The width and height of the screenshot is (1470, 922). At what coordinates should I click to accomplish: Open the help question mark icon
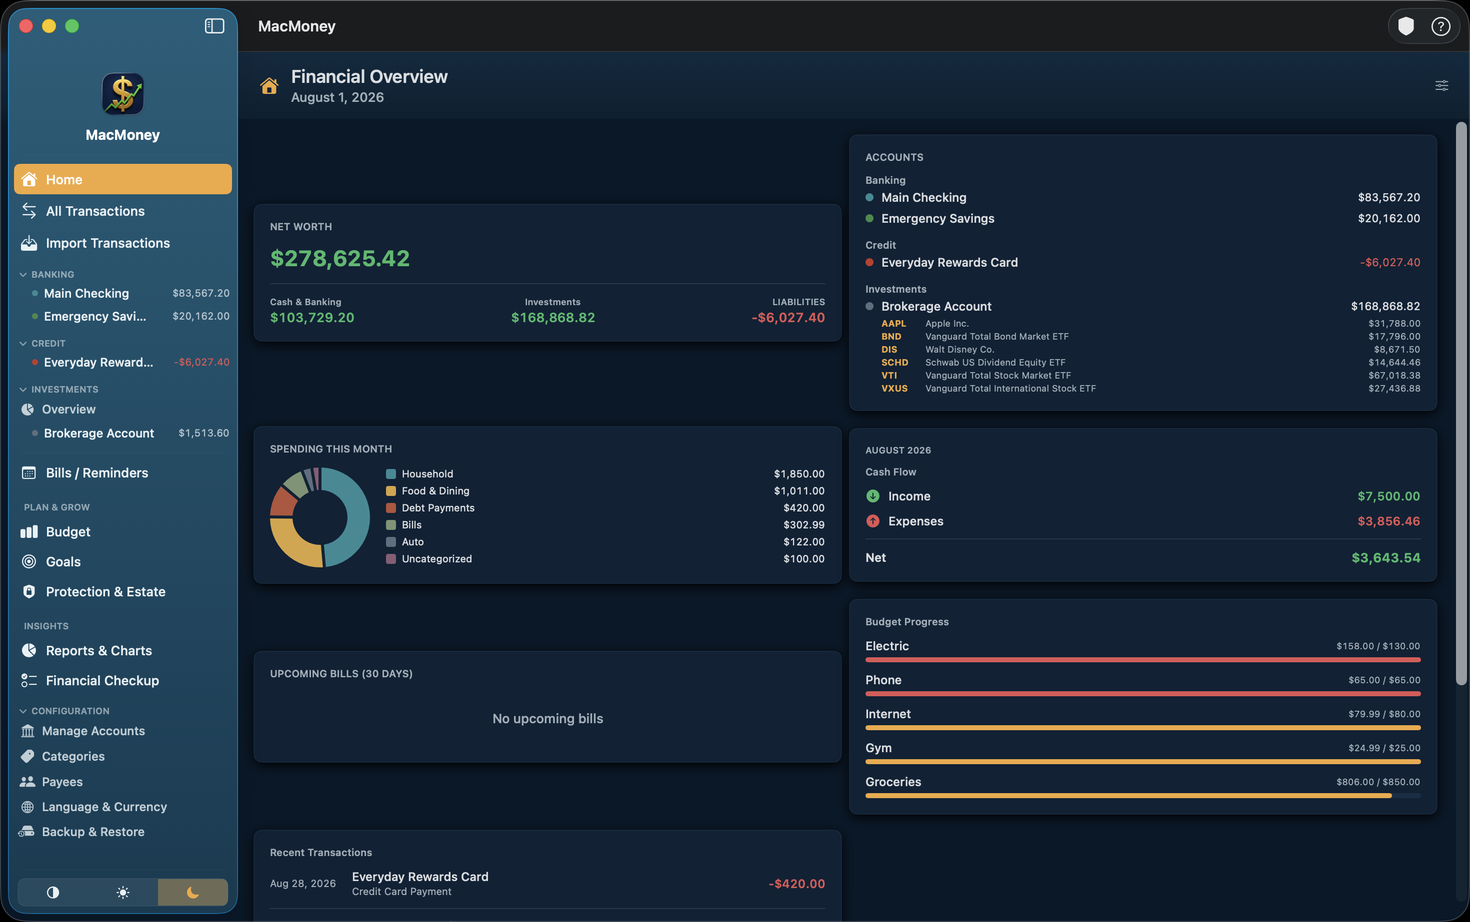click(1440, 27)
